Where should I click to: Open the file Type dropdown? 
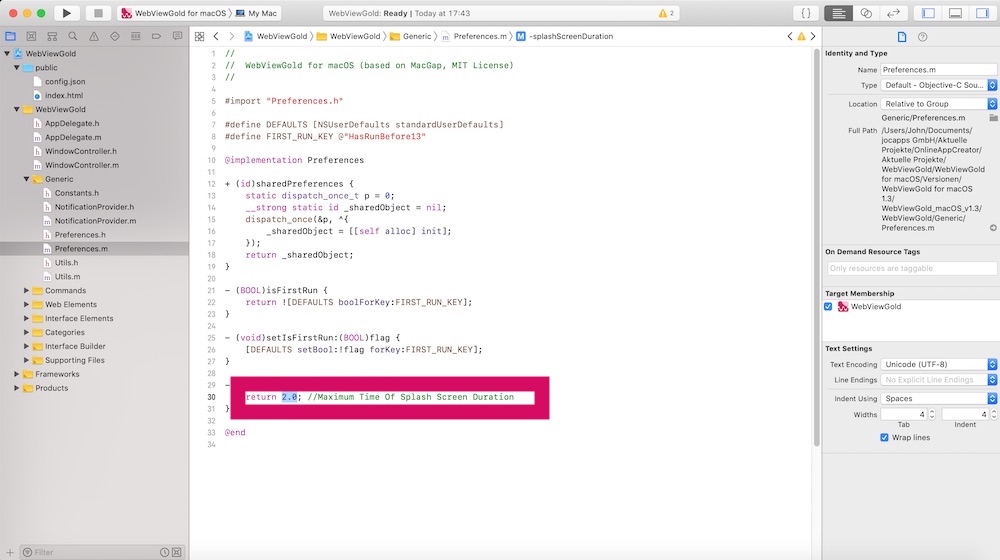tap(939, 85)
